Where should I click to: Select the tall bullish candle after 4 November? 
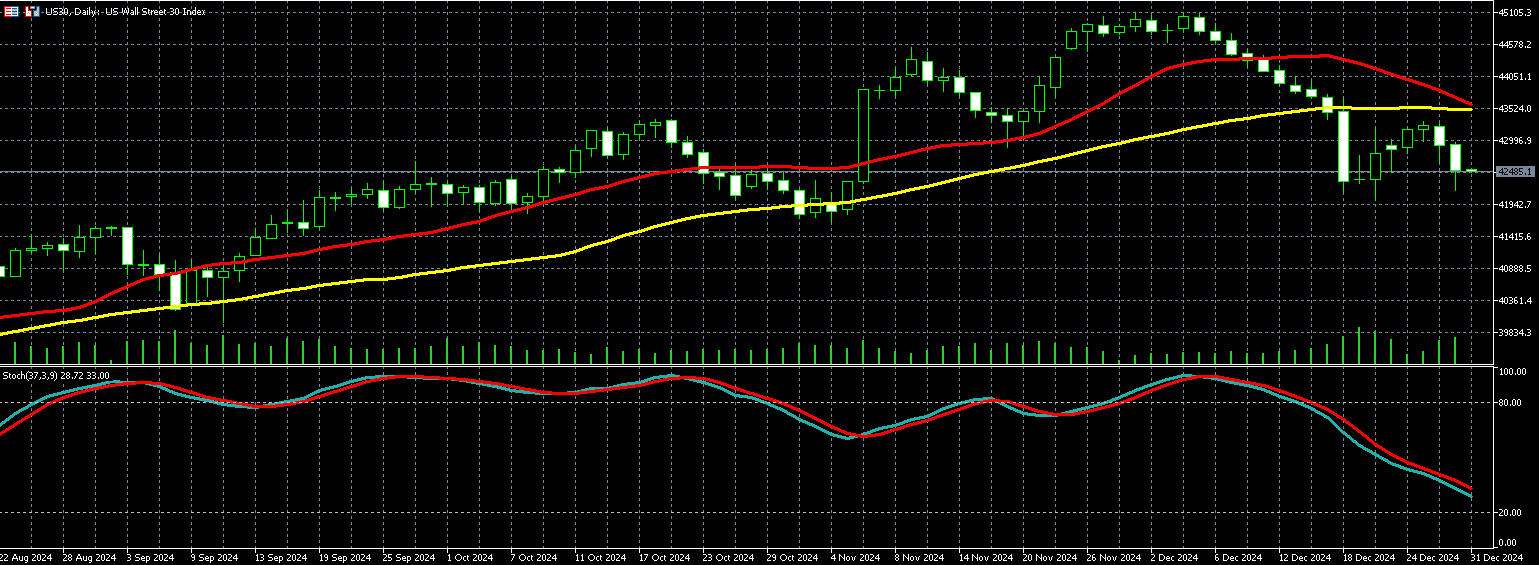coord(863,136)
